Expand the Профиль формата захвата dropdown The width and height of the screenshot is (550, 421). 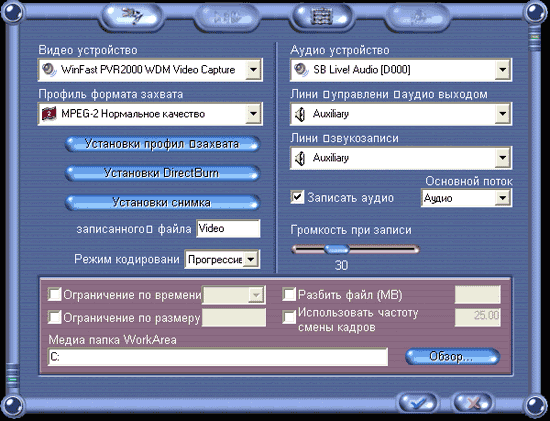click(x=253, y=114)
